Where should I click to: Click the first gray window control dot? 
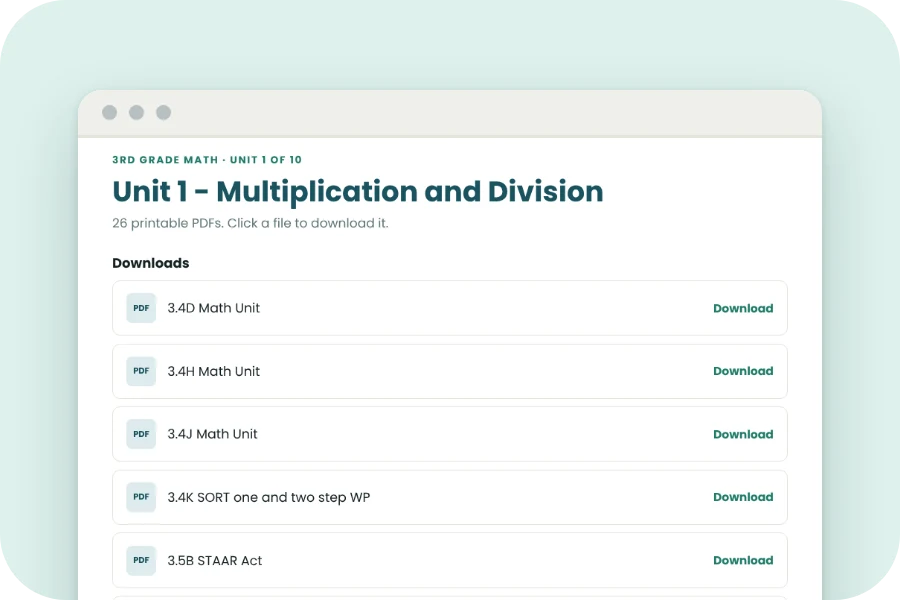pos(109,113)
